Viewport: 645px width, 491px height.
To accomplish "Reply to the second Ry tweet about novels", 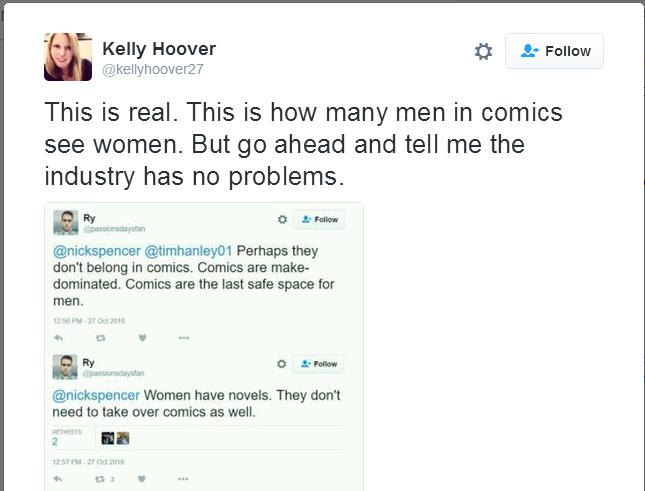I will (59, 479).
